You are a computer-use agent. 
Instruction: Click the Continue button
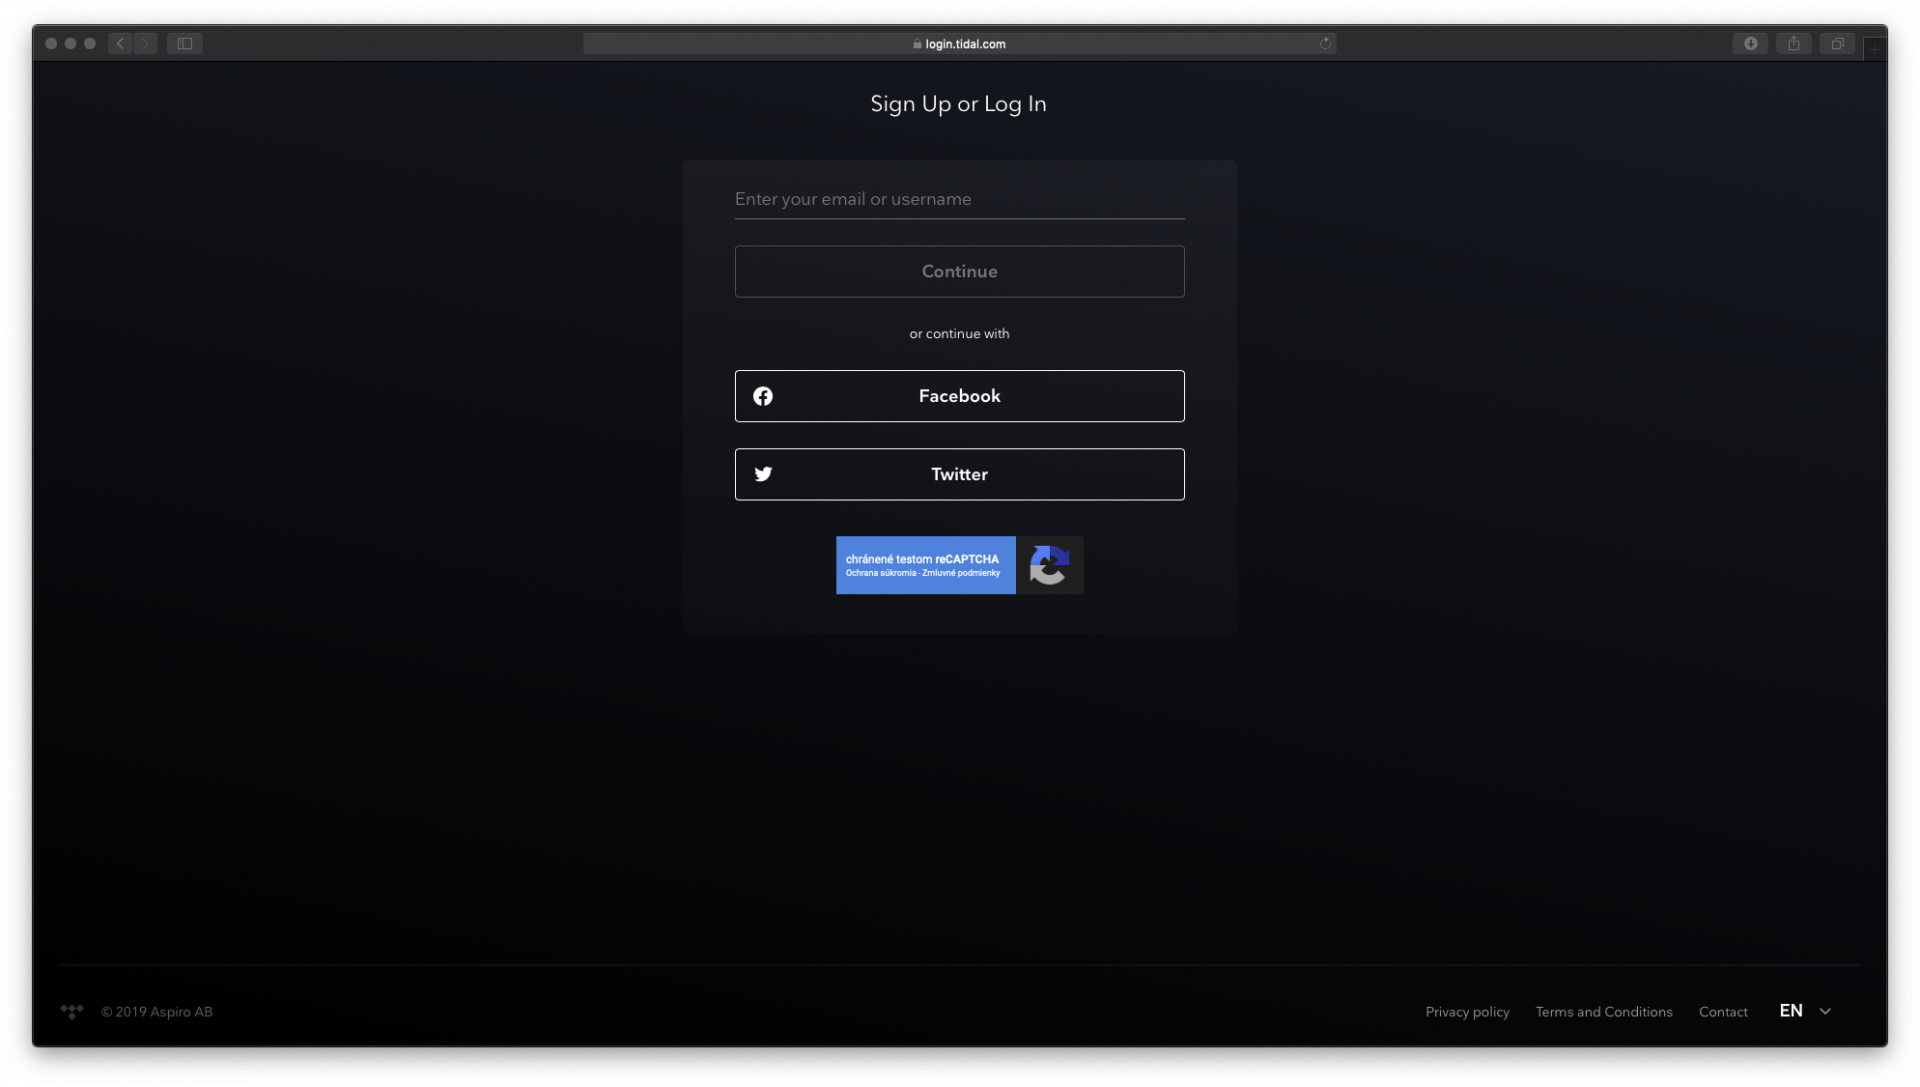point(959,271)
